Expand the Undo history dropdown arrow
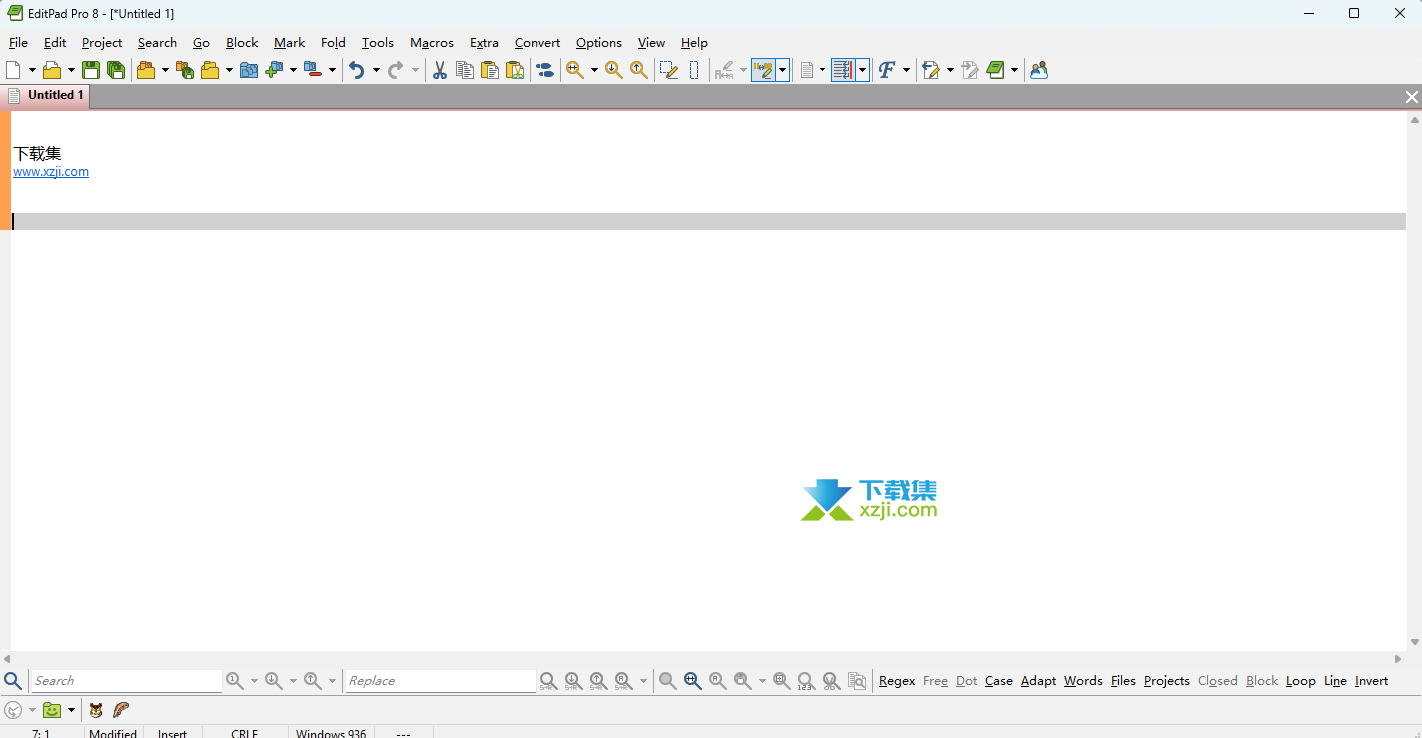 [x=376, y=70]
